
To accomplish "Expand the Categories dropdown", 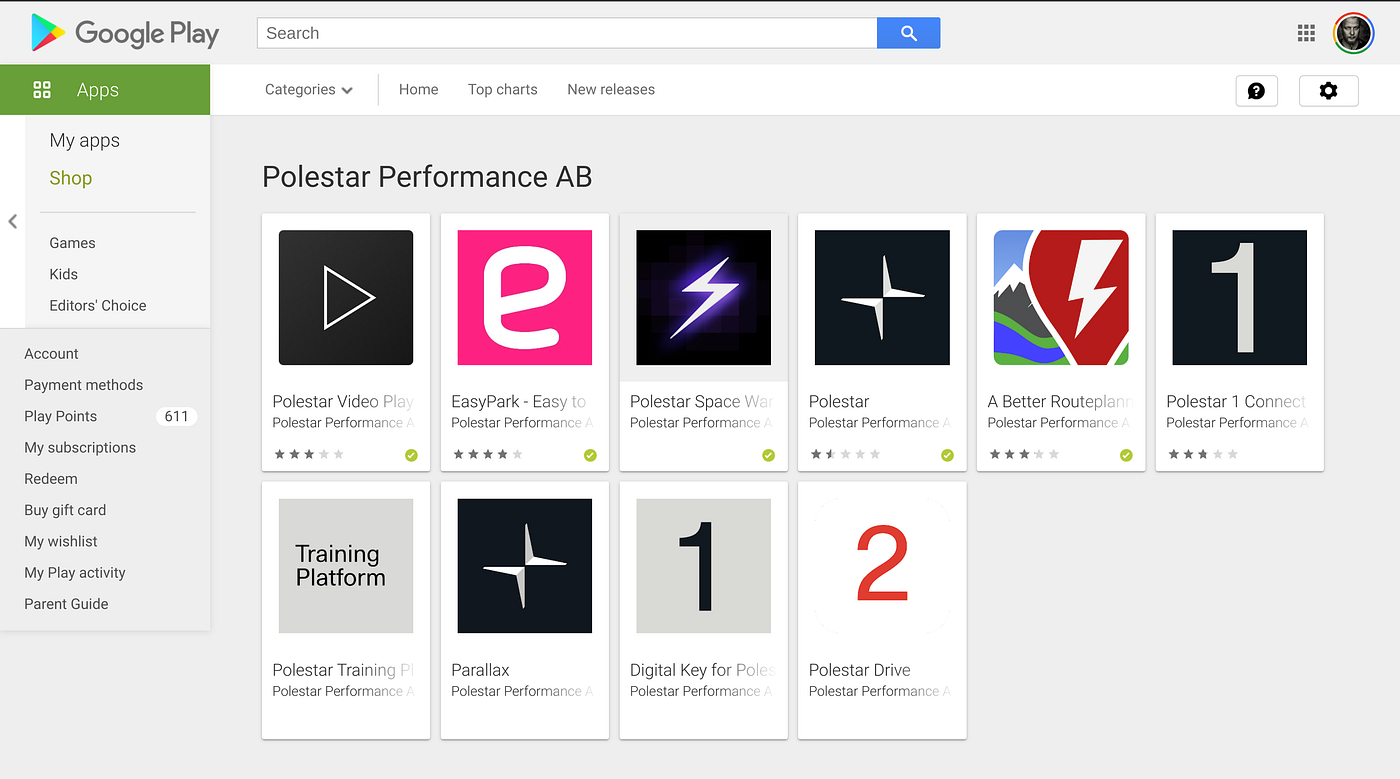I will click(309, 90).
